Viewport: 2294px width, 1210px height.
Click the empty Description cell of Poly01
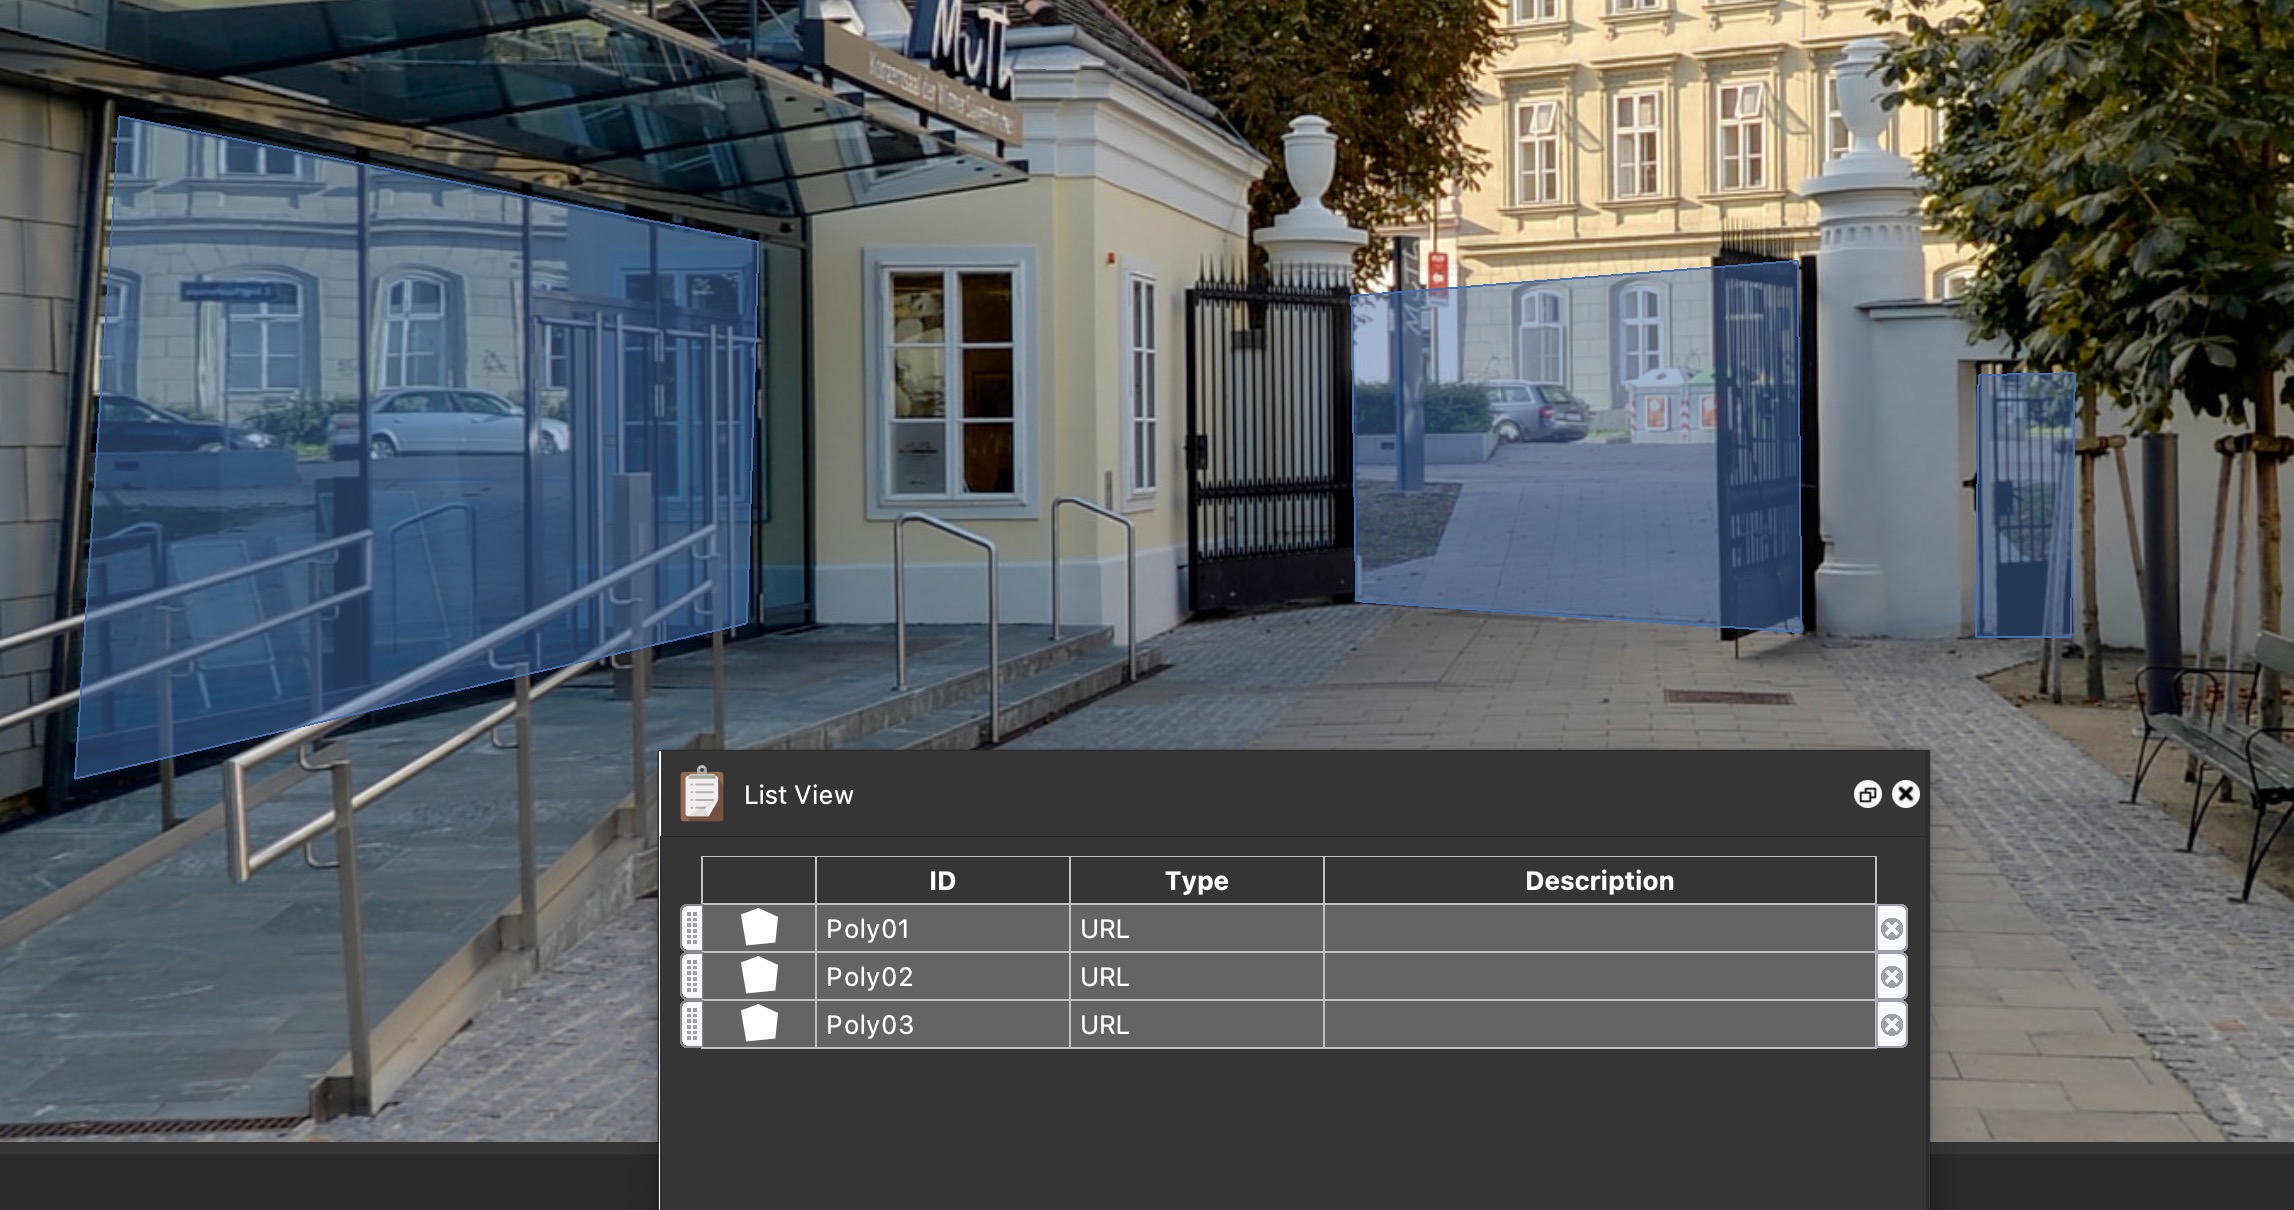point(1599,929)
